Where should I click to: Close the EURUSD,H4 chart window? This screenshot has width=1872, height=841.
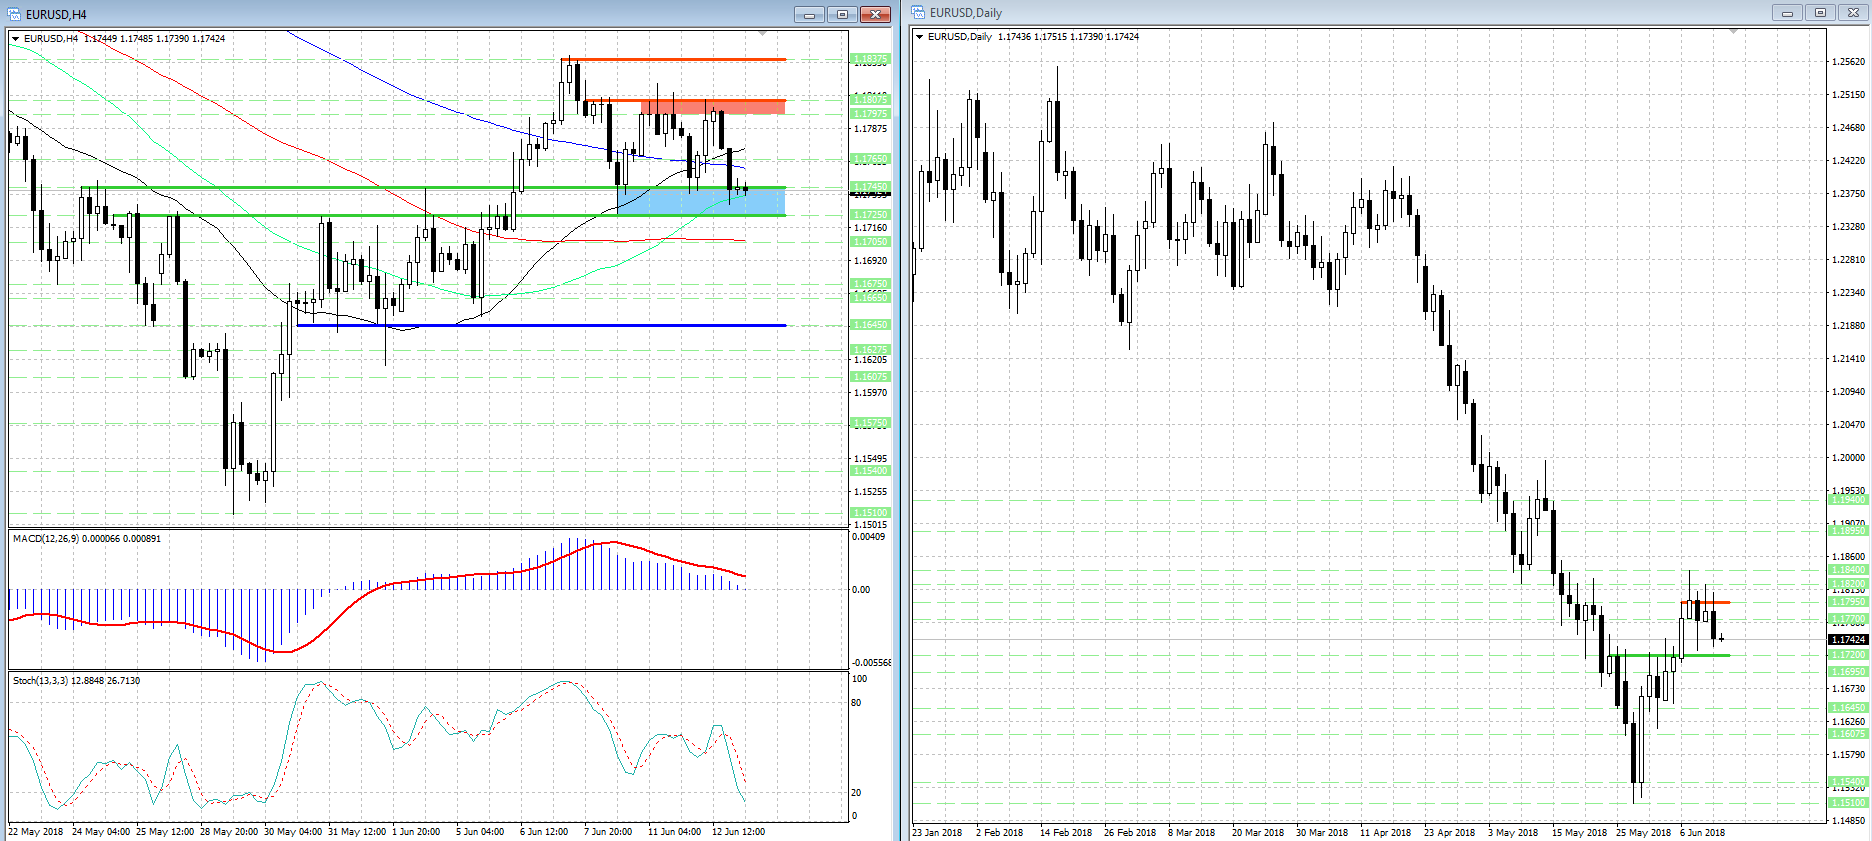point(875,14)
